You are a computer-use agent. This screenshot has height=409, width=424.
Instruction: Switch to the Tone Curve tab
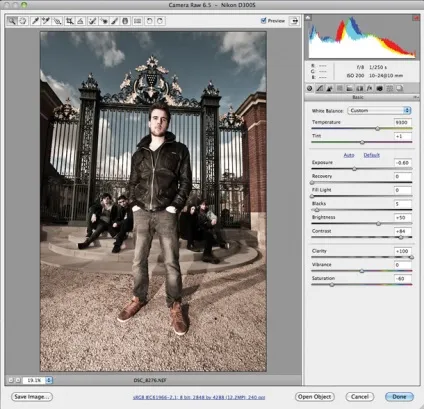(320, 88)
